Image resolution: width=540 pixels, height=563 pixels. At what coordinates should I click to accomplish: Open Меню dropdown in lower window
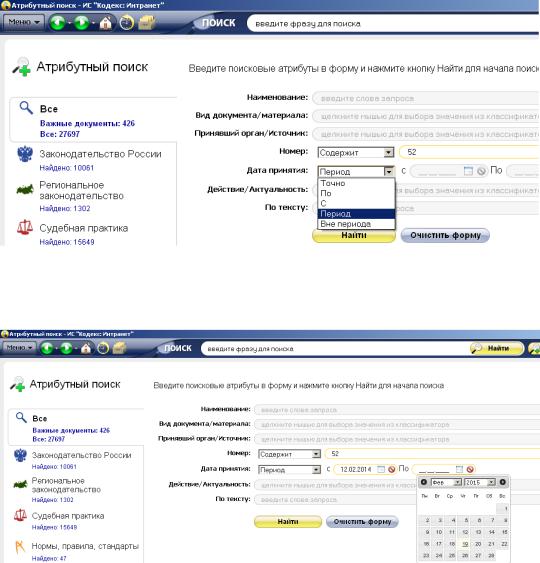click(19, 348)
